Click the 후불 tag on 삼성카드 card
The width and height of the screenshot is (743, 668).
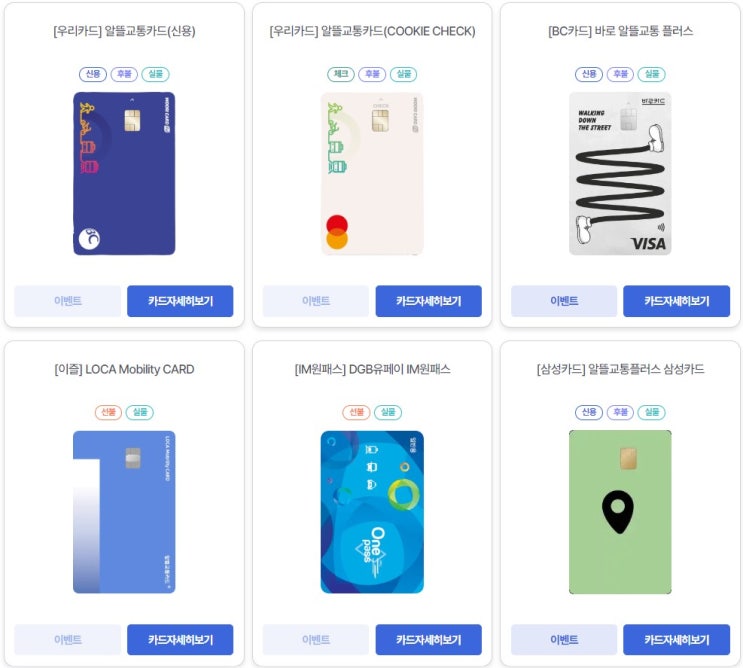tap(620, 412)
